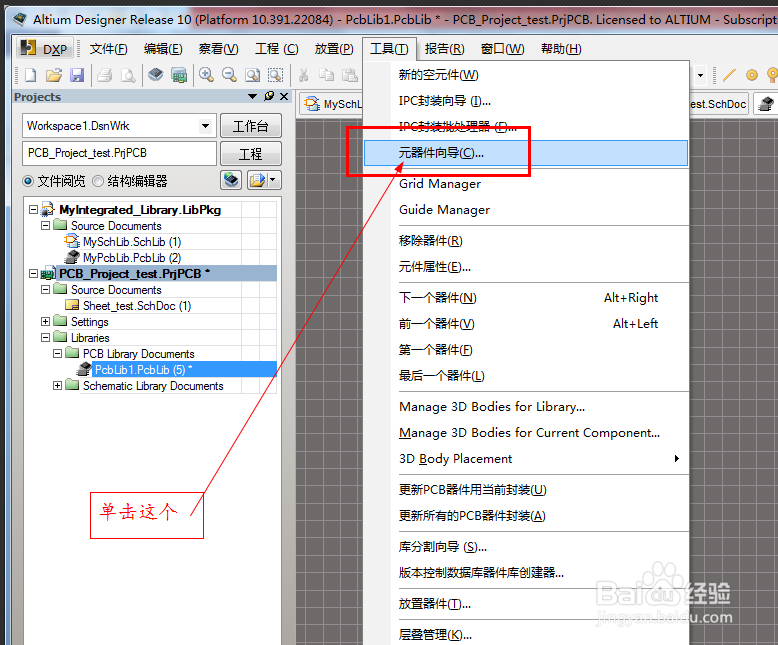Open the Workspace1.DsnWrk dropdown

point(205,126)
